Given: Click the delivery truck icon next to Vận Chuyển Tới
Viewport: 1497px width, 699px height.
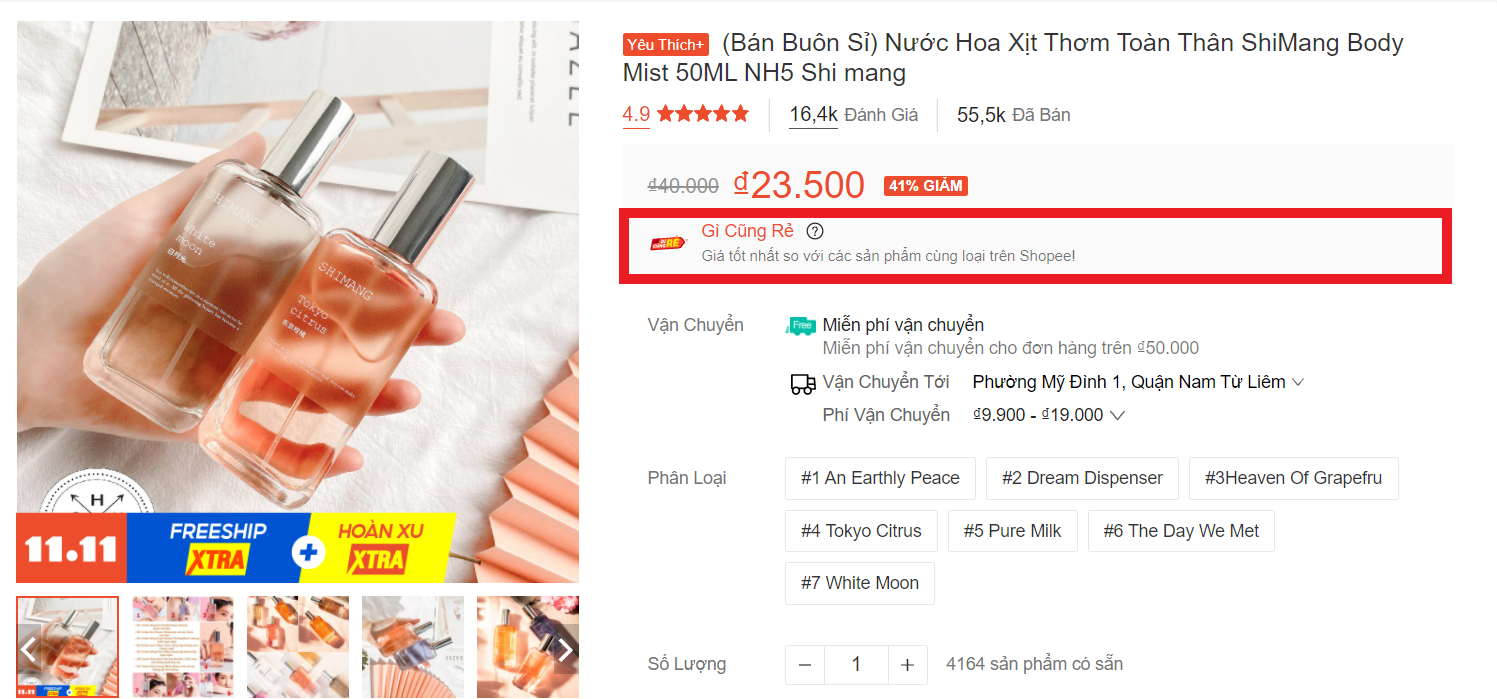Looking at the screenshot, I should (802, 383).
